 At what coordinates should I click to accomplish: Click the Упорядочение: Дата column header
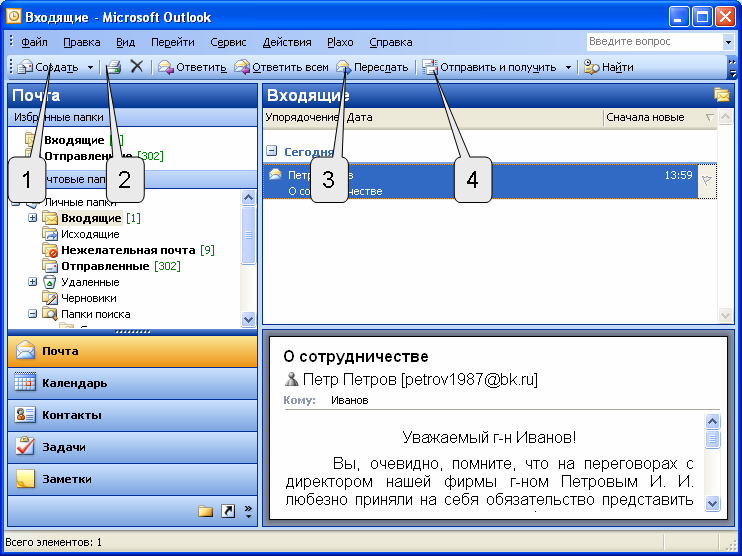pyautogui.click(x=318, y=117)
